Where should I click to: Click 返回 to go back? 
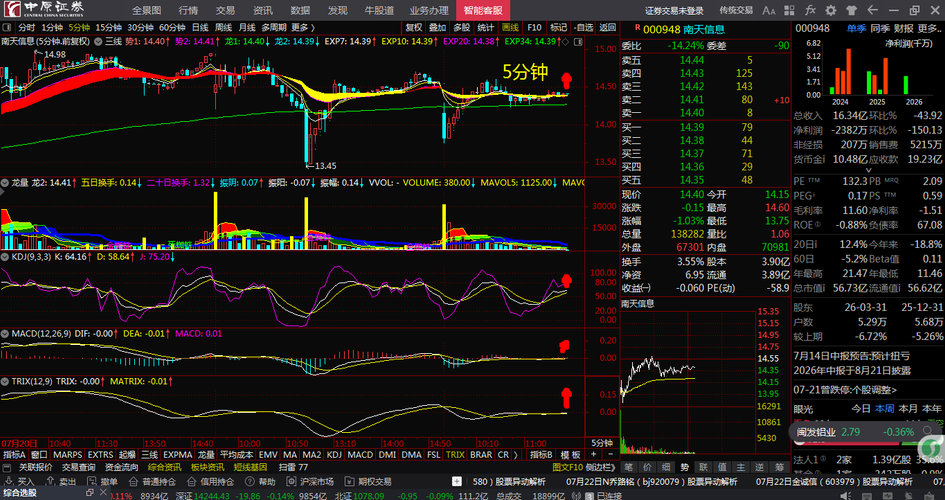tap(608, 28)
